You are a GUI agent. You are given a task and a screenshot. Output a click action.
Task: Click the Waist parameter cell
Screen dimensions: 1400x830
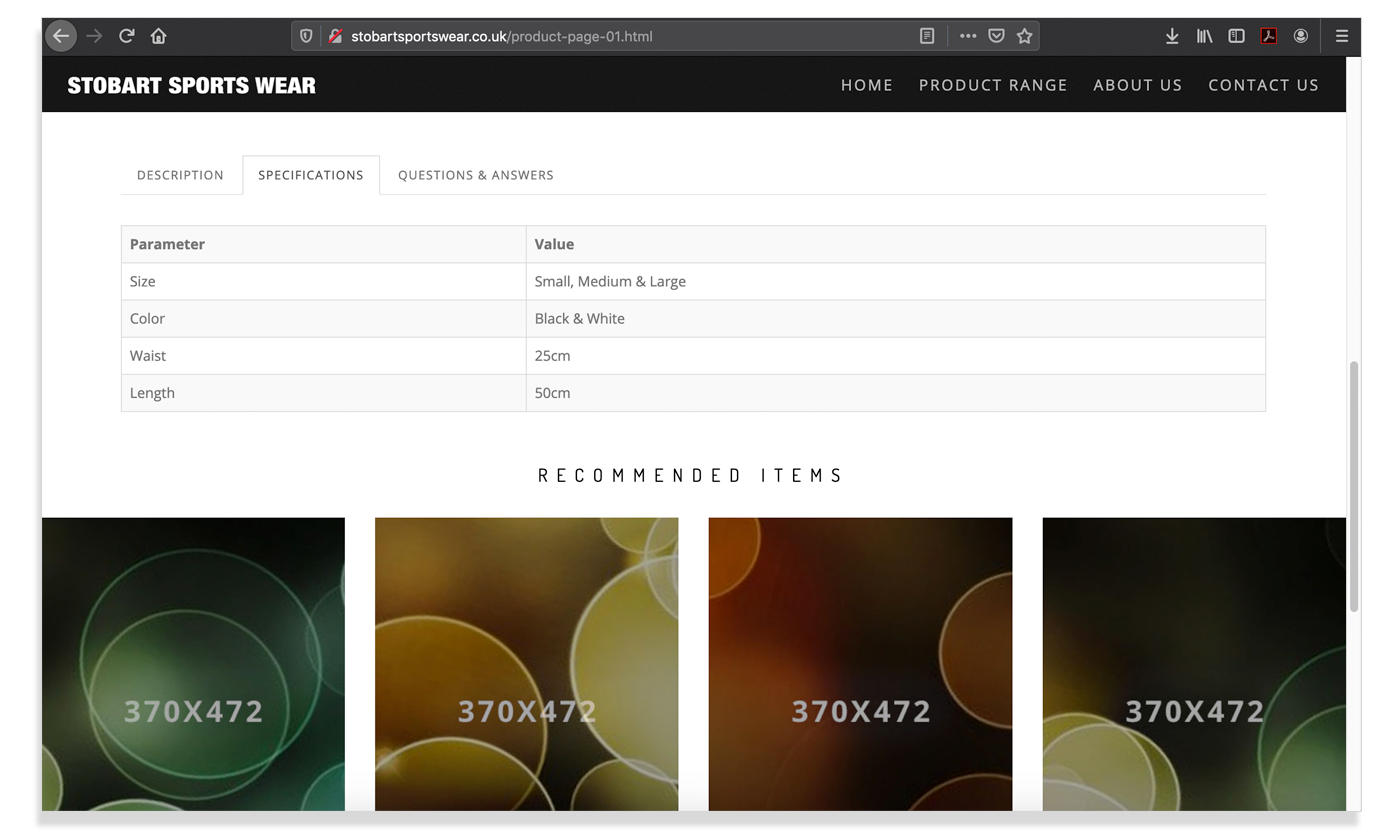pos(324,355)
